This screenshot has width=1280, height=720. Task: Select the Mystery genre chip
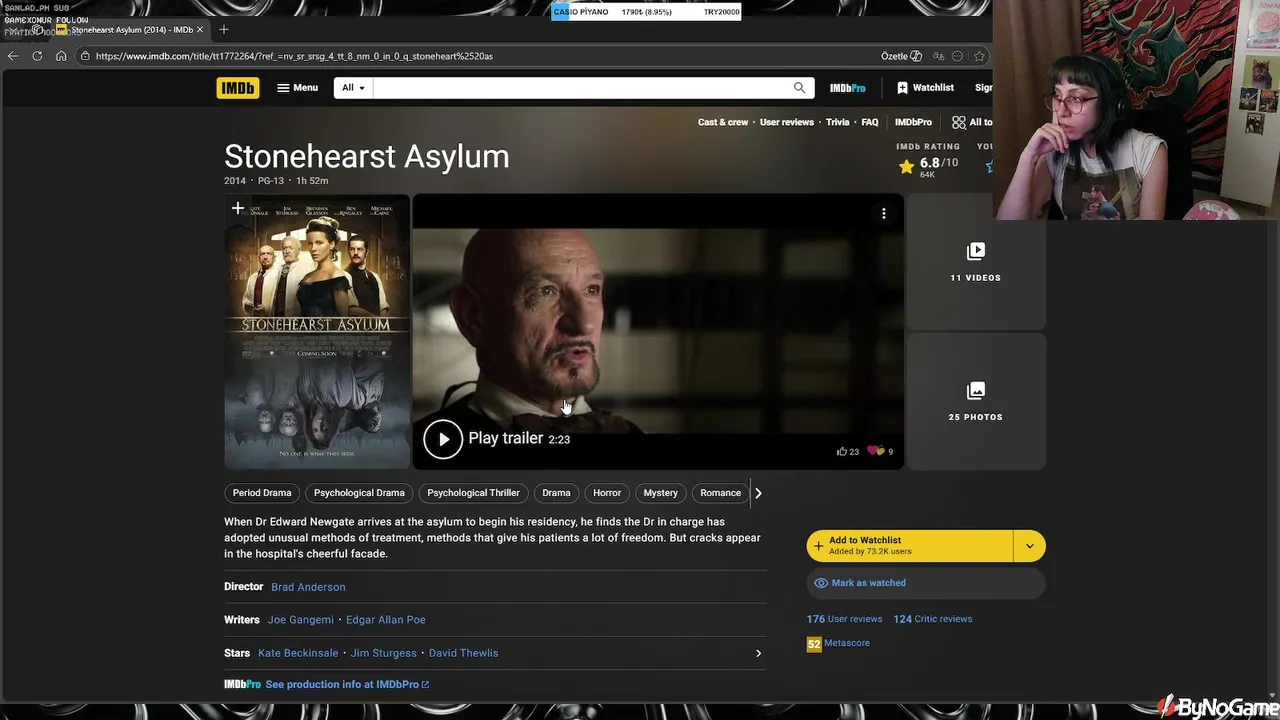click(661, 493)
